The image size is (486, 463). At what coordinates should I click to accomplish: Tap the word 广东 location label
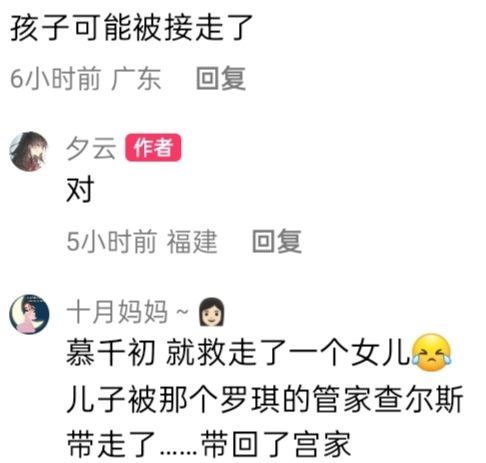coord(136,78)
